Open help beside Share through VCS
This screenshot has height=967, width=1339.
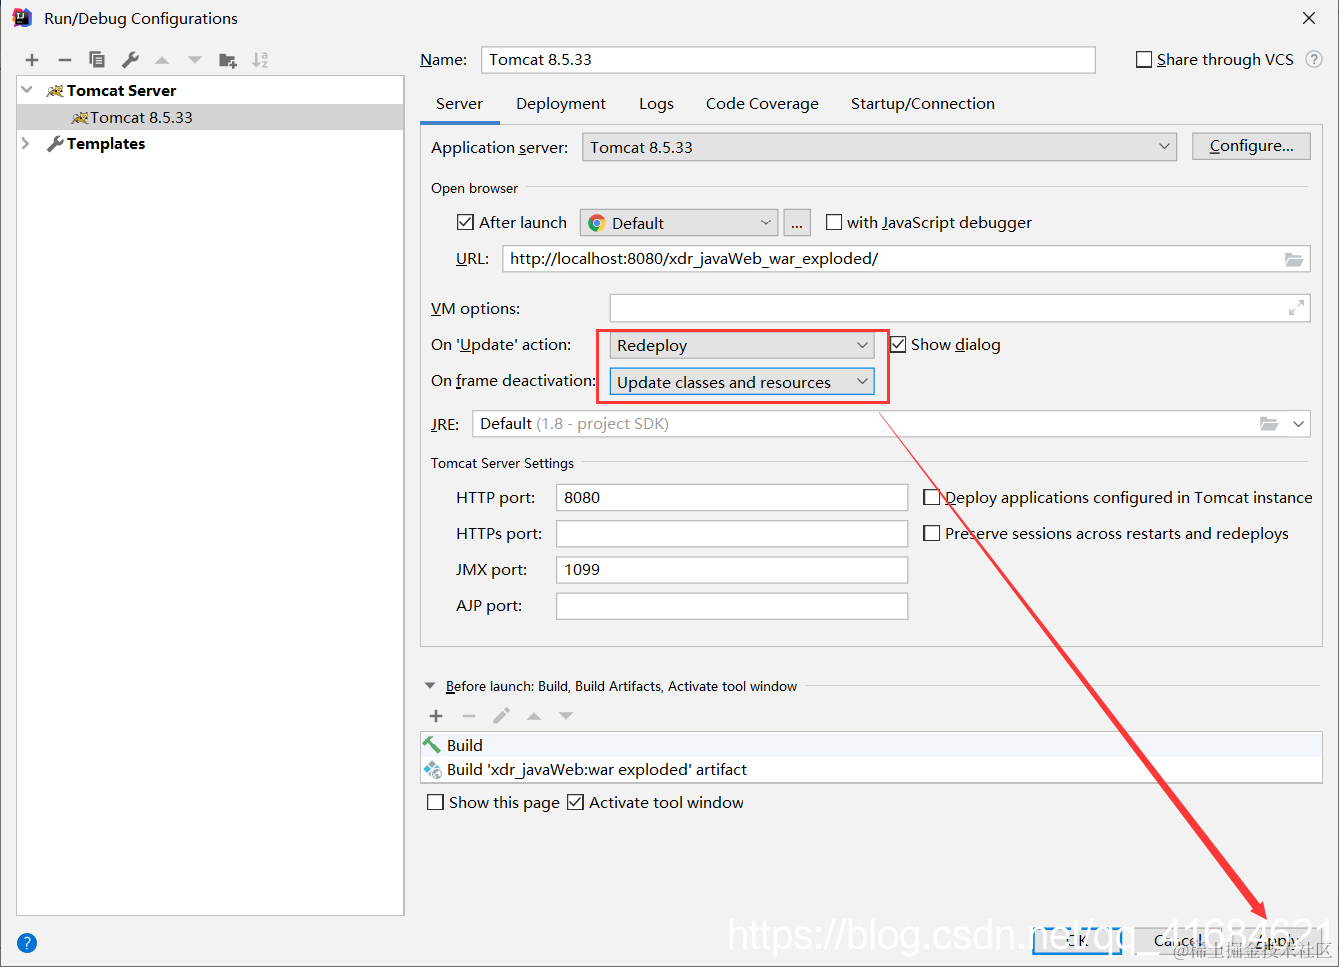click(1314, 59)
